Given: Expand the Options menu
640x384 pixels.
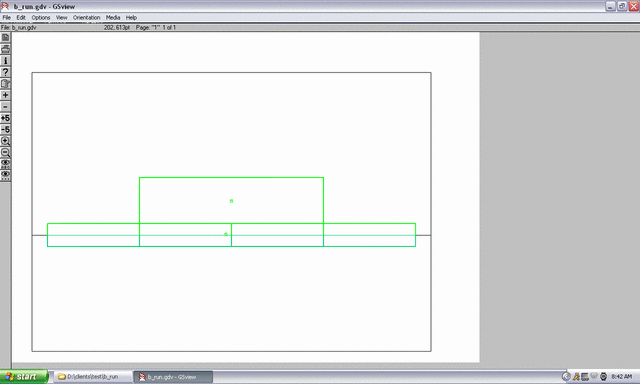Looking at the screenshot, I should tap(41, 18).
